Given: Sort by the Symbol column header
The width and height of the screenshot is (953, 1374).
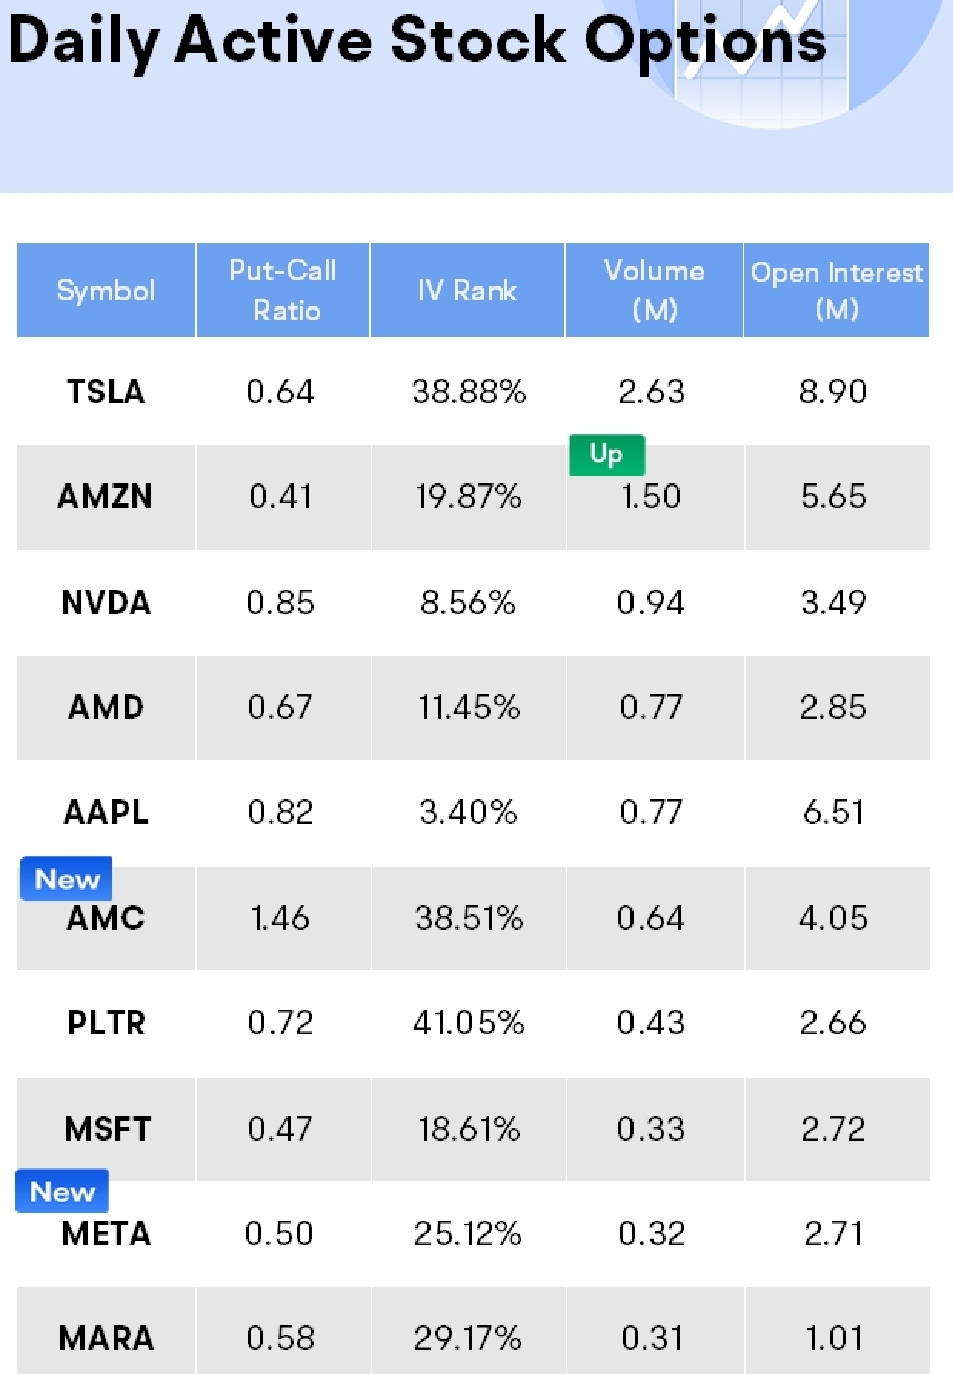Looking at the screenshot, I should click(106, 290).
